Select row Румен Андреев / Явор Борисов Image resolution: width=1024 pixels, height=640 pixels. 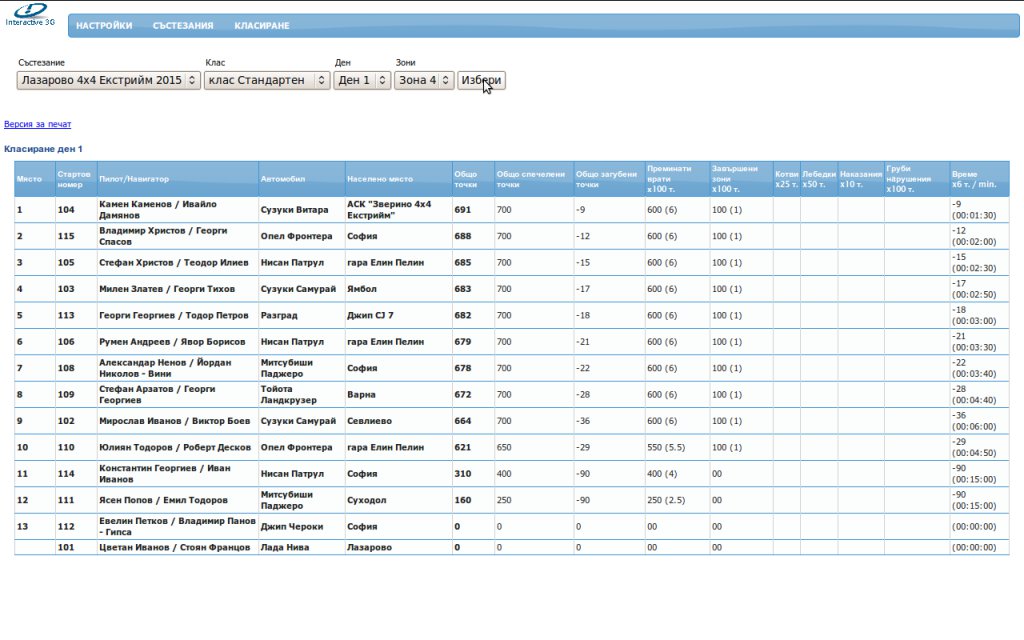point(512,342)
